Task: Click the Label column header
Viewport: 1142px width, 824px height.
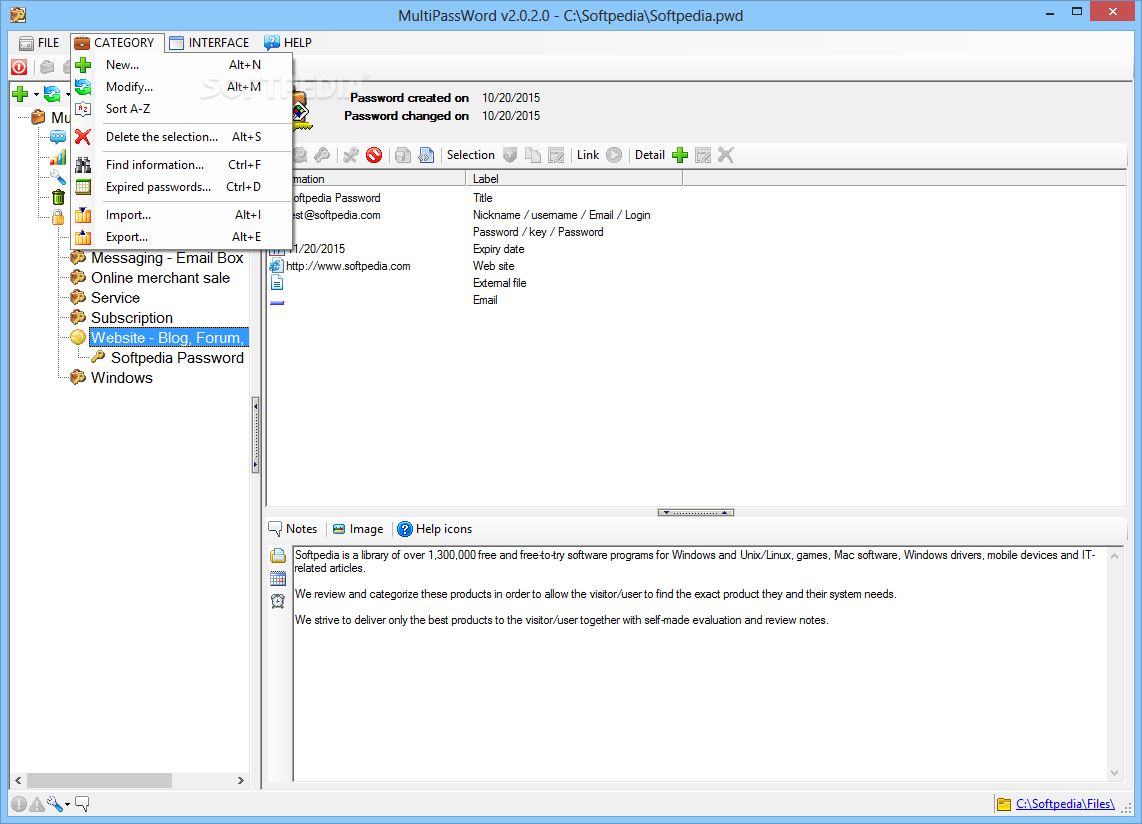Action: [574, 178]
